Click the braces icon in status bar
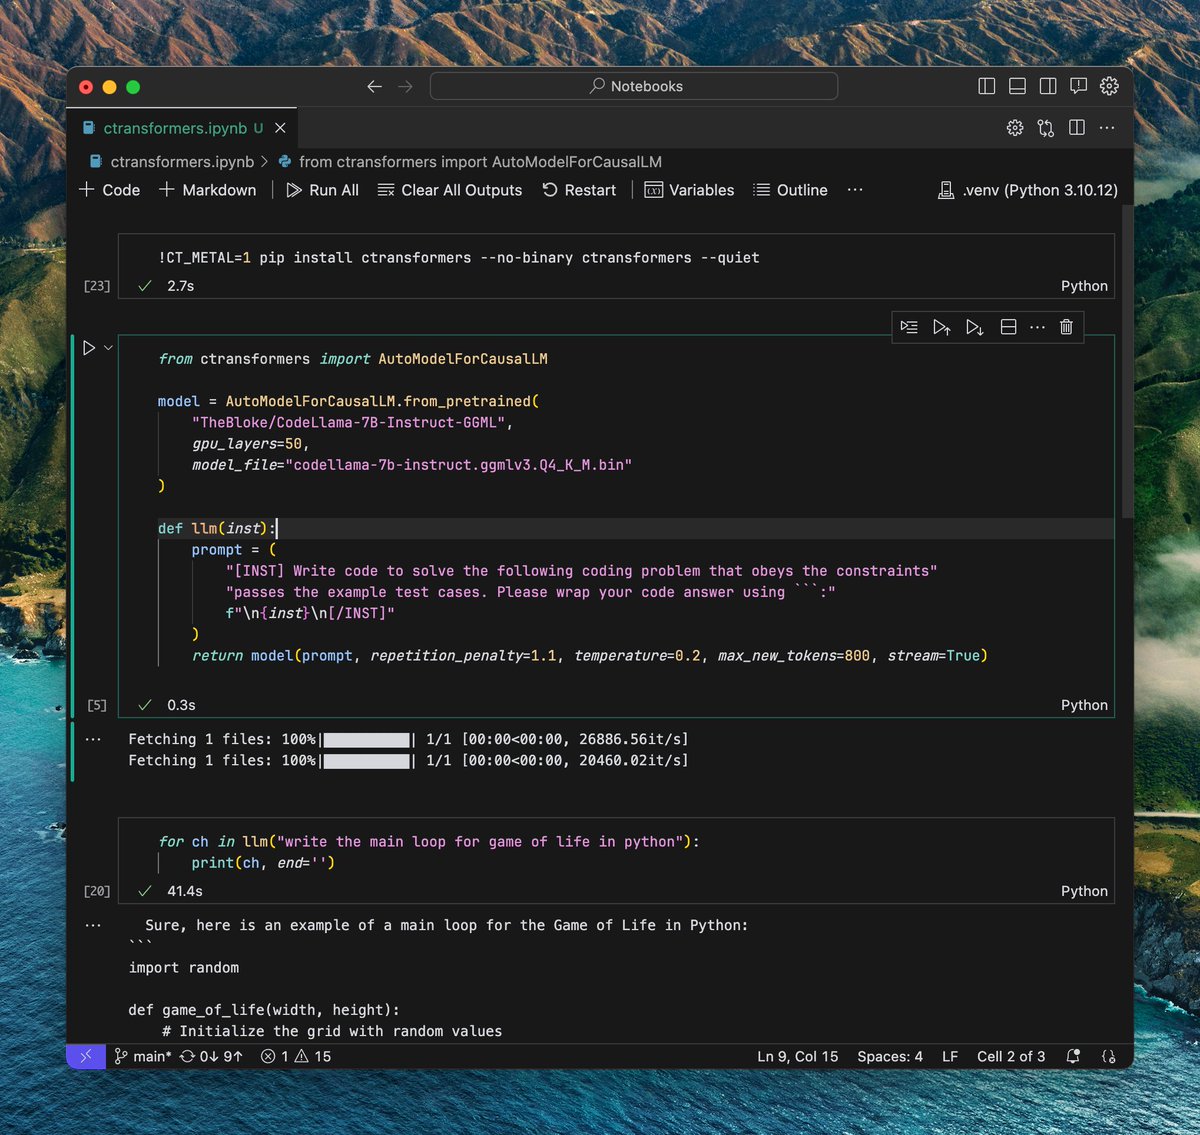Viewport: 1200px width, 1135px height. (x=1108, y=1056)
